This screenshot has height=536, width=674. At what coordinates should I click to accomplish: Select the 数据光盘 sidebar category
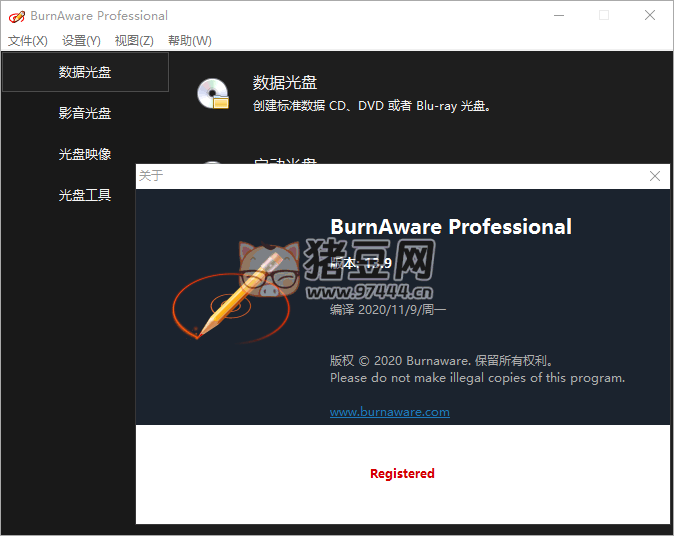[x=85, y=72]
